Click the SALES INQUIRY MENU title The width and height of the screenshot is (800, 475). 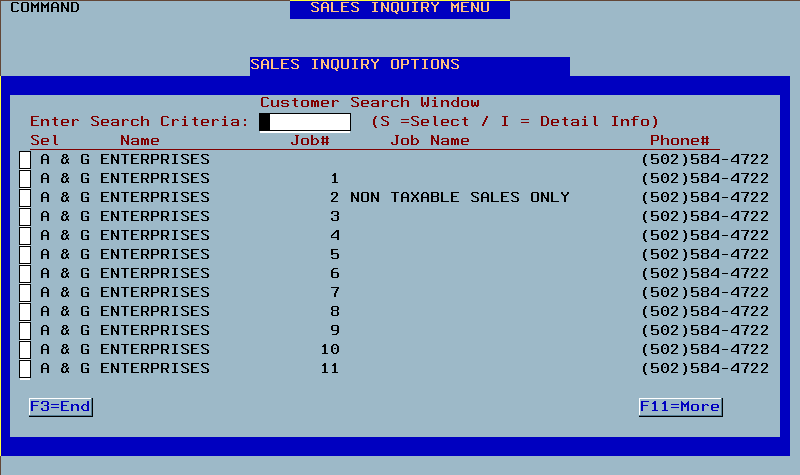pyautogui.click(x=400, y=9)
